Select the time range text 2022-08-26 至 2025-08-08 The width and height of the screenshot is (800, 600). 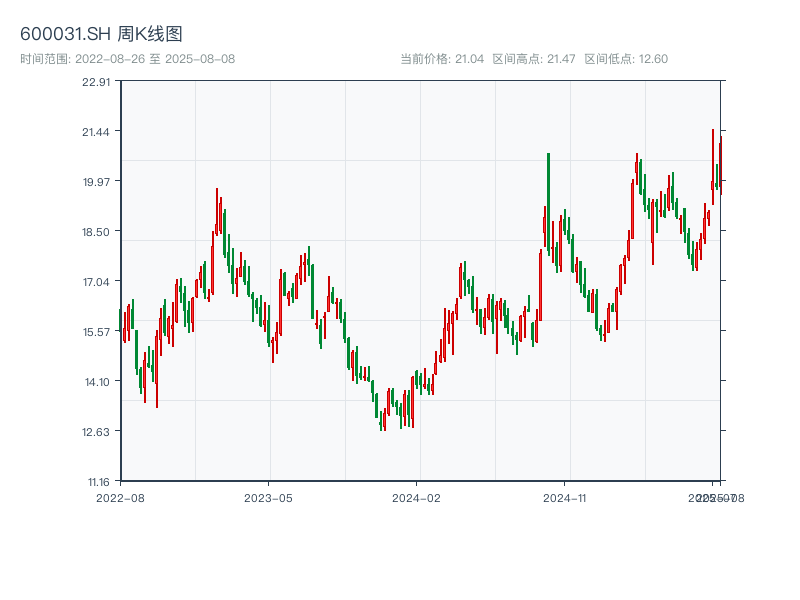coord(155,59)
